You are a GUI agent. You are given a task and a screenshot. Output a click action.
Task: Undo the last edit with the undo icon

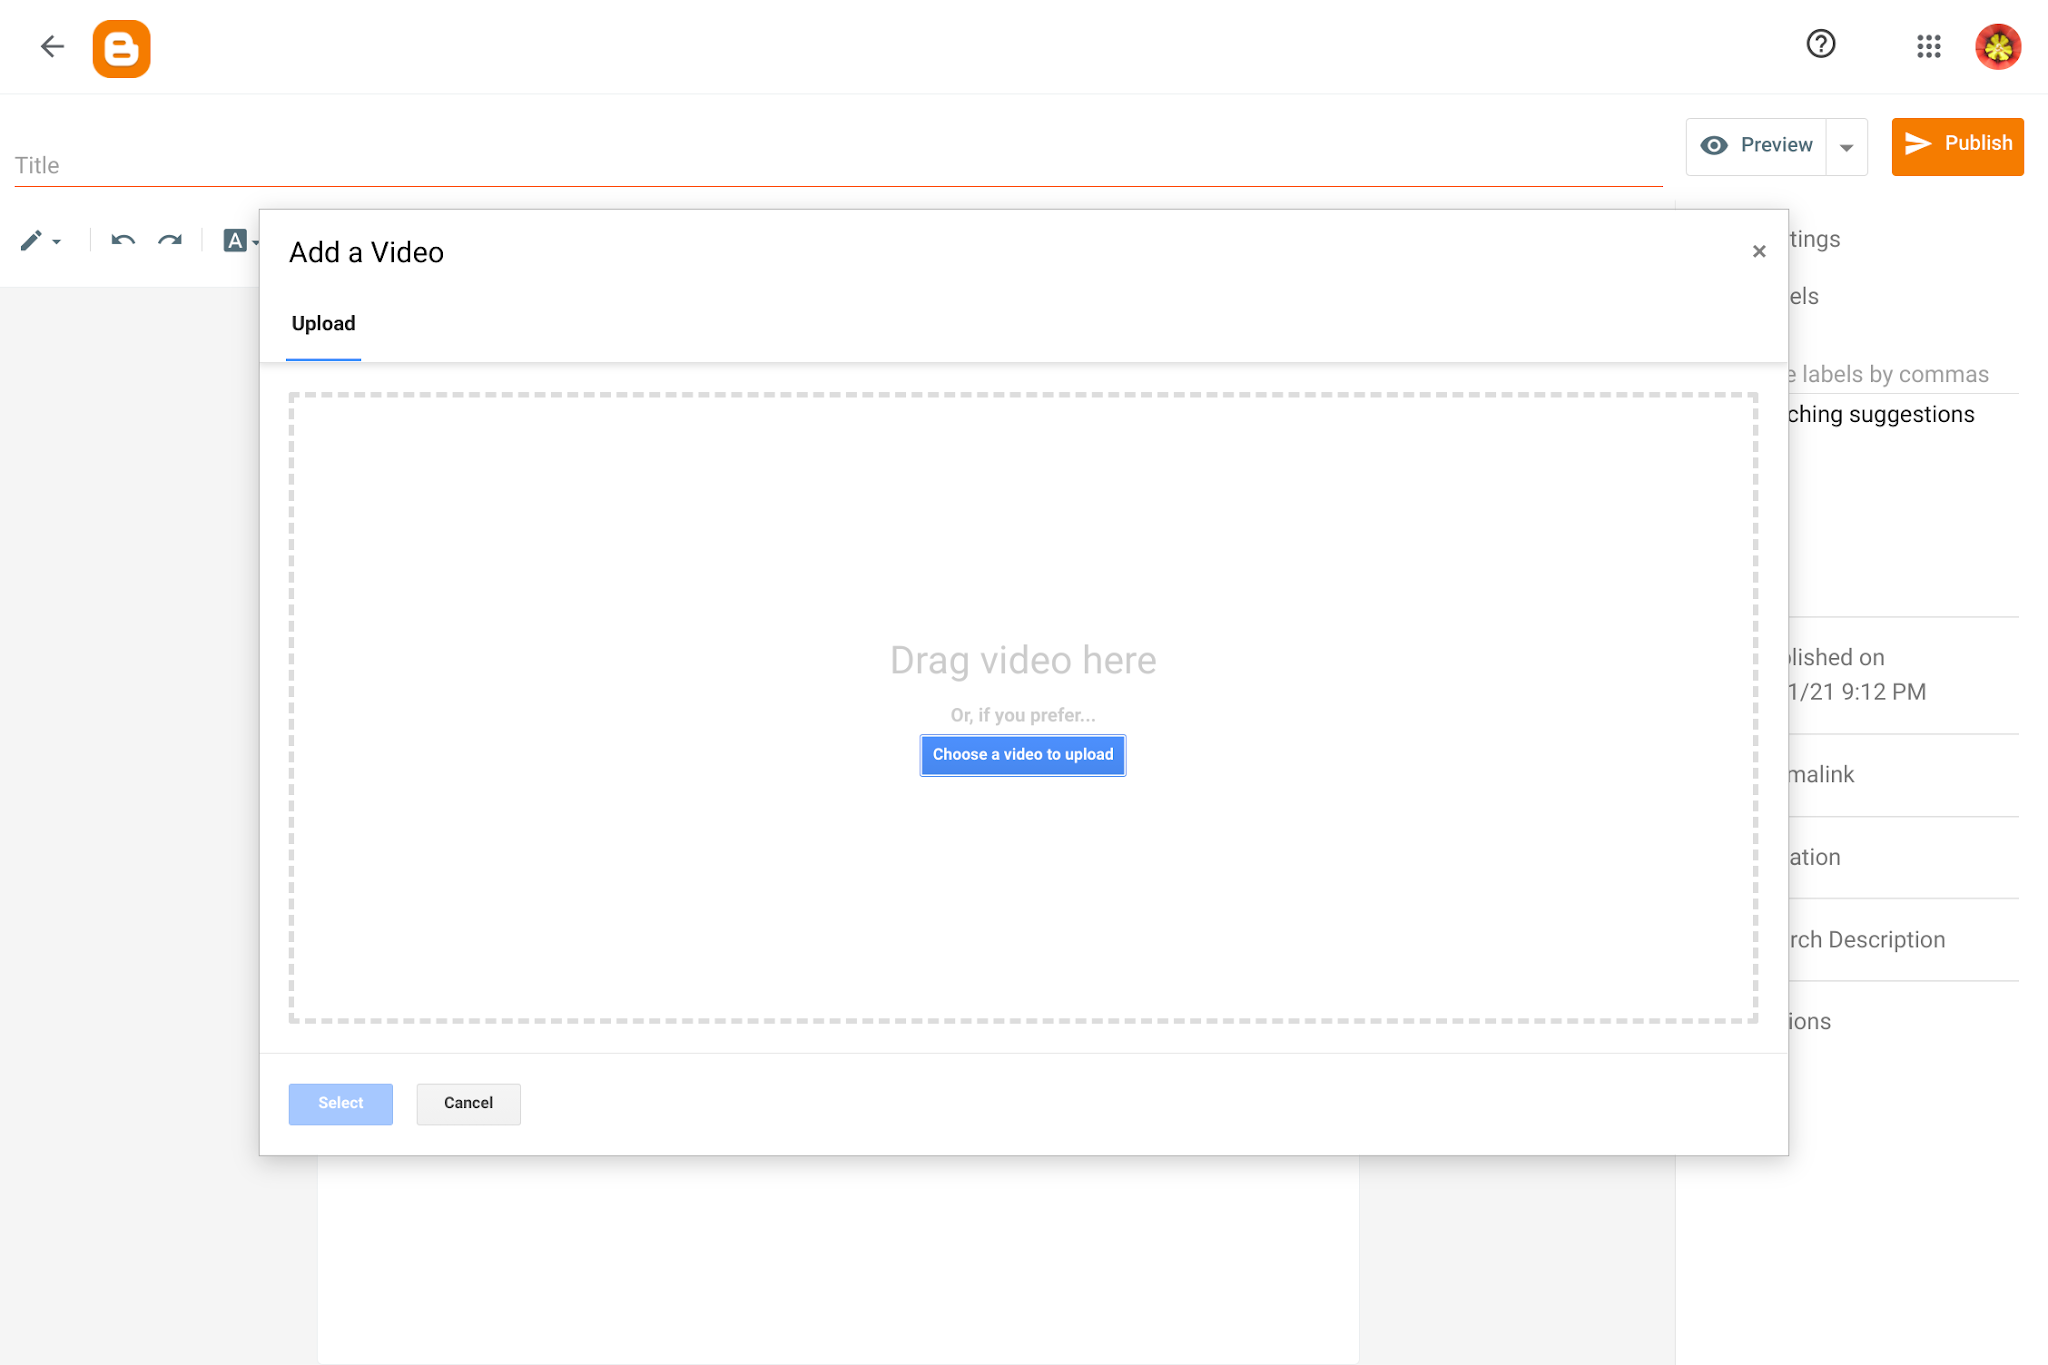click(122, 240)
